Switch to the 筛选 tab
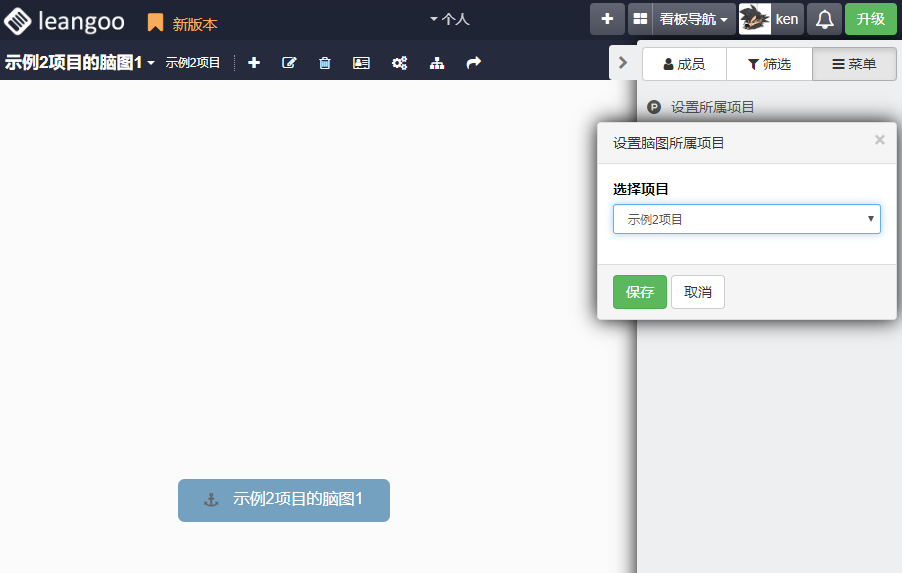The image size is (902, 573). 769,64
